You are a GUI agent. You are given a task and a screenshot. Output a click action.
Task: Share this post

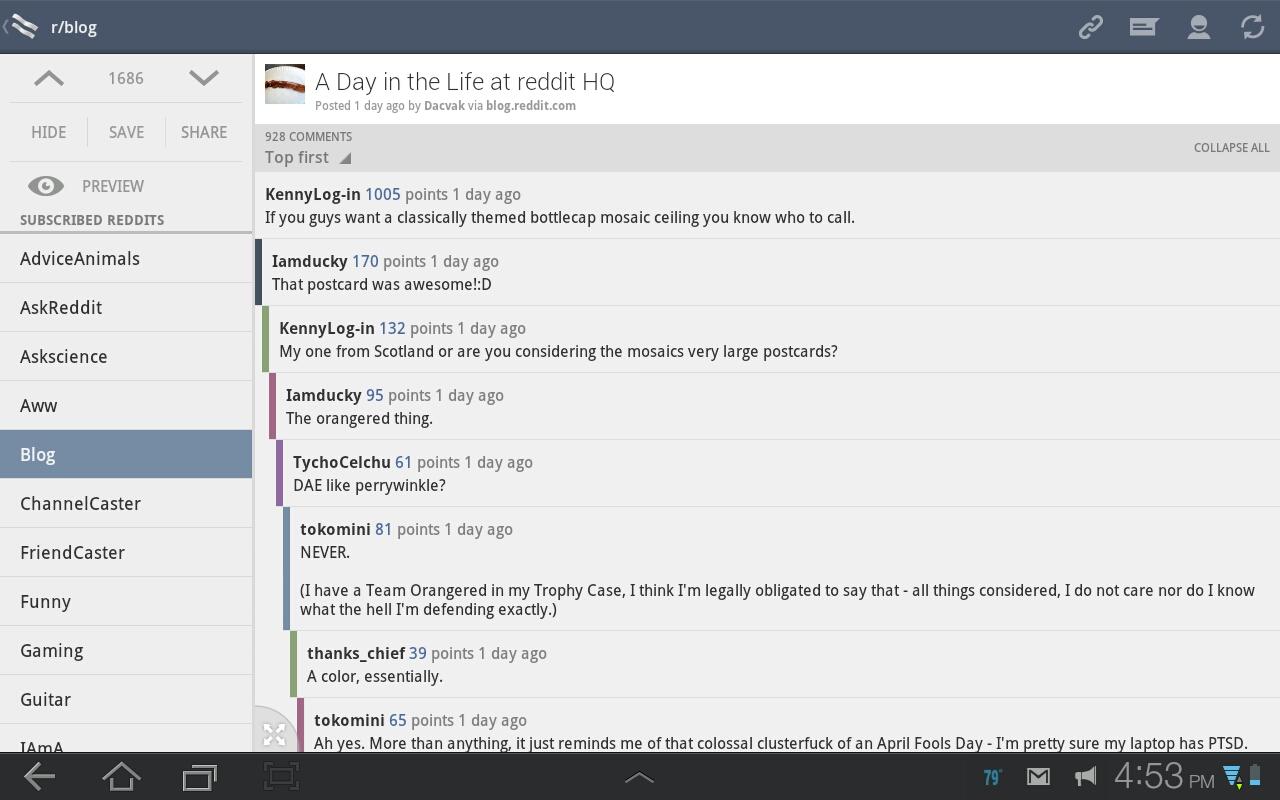203,132
